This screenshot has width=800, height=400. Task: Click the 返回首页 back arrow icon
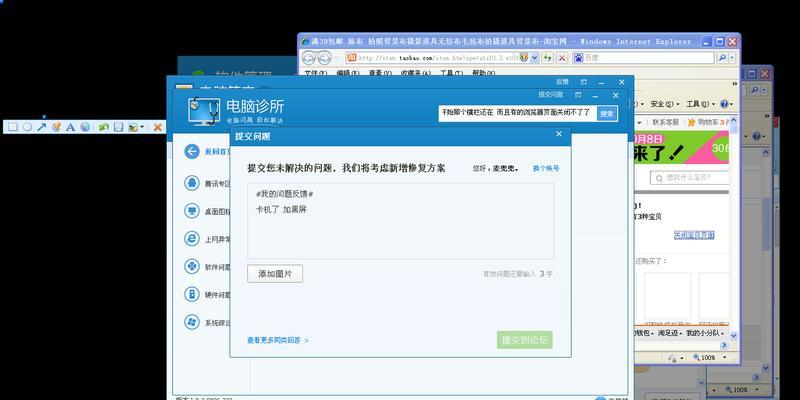point(192,152)
